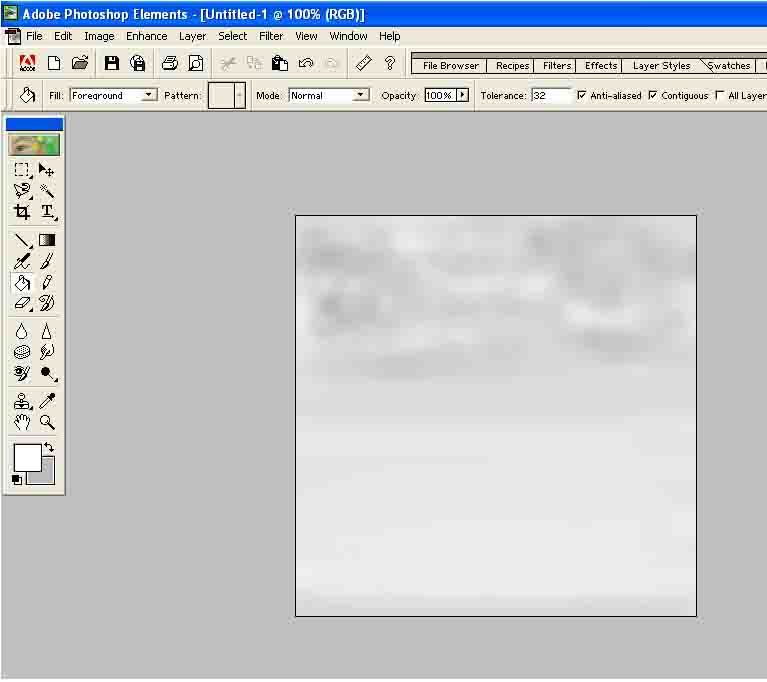Uncheck the Contiguous option
Screen dimensions: 767x682
coord(653,96)
